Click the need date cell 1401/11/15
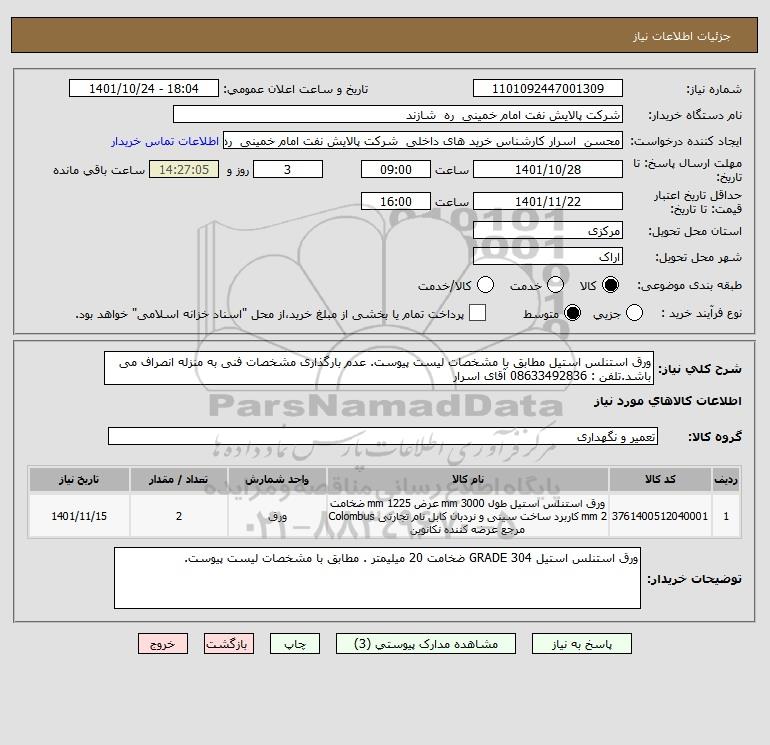Viewport: 770px width, 745px height. pyautogui.click(x=79, y=516)
